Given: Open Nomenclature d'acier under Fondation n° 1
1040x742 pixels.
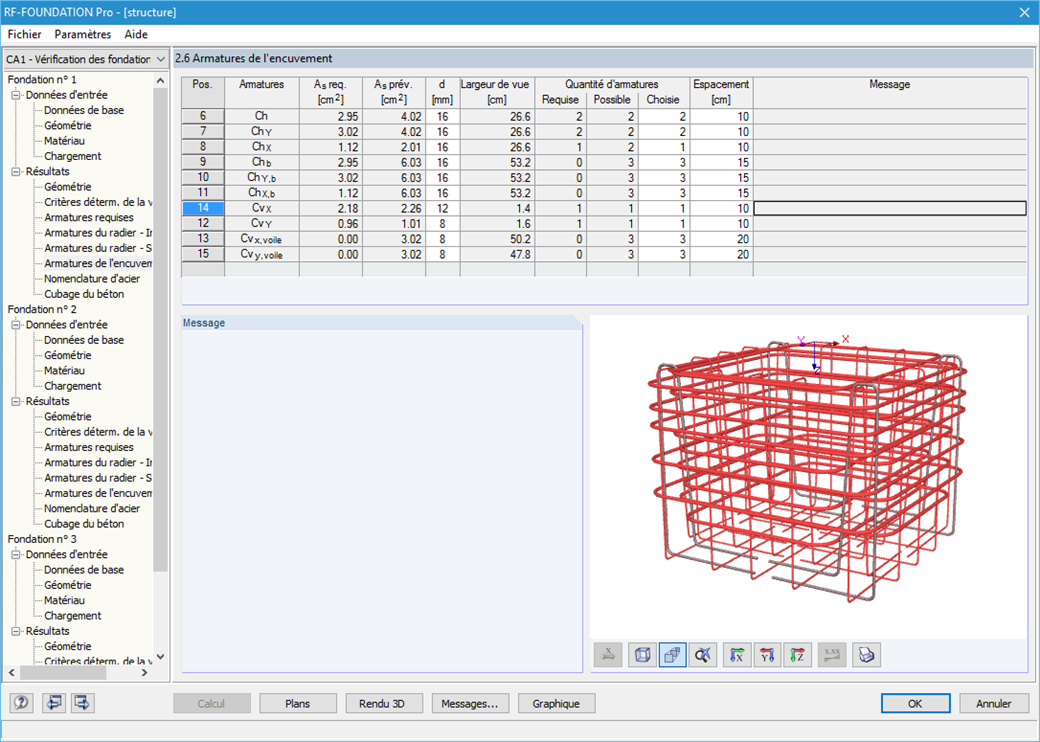Looking at the screenshot, I should click(x=92, y=278).
